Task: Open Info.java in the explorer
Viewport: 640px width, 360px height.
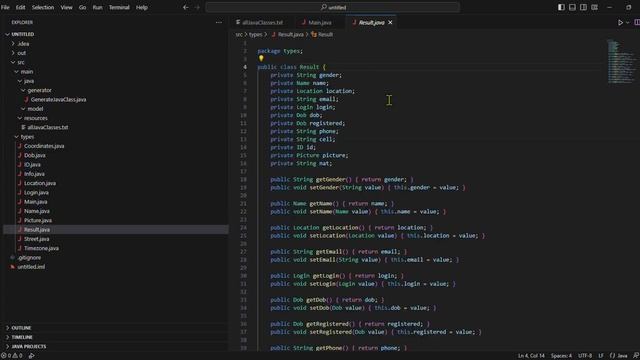Action: [x=34, y=174]
